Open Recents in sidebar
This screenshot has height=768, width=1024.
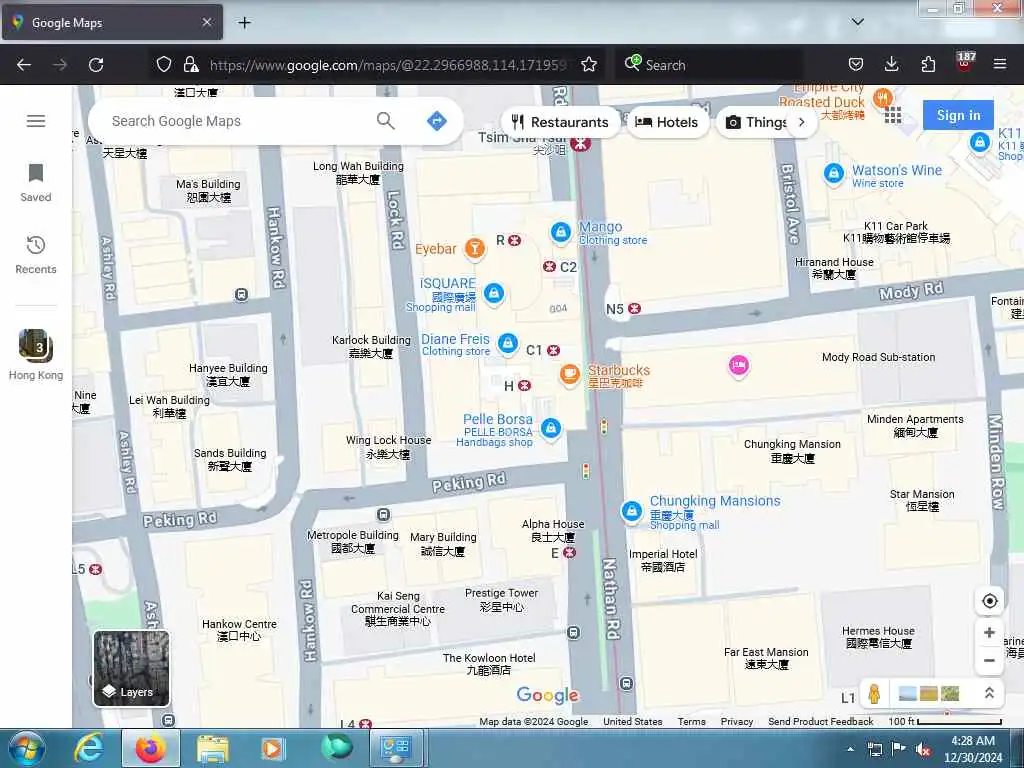[x=36, y=255]
